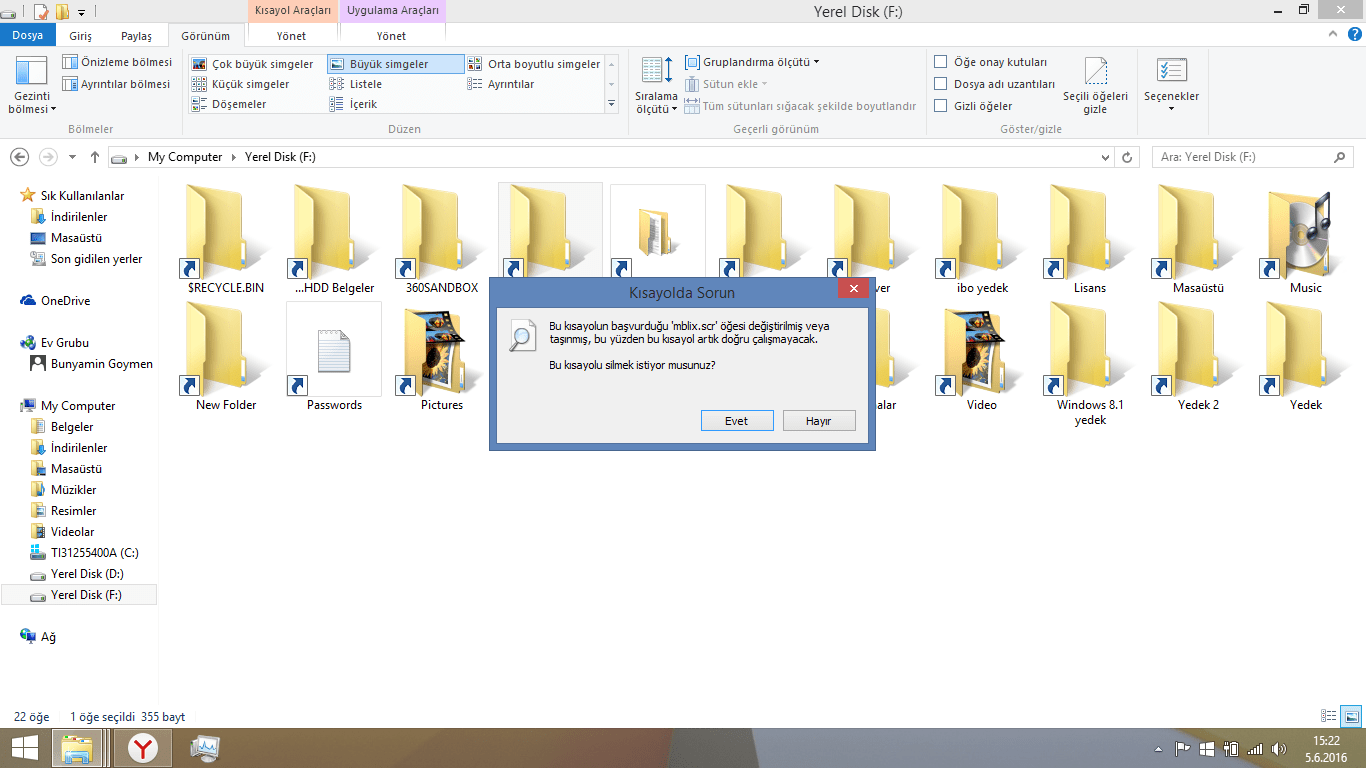Open Yerel Disk (D:) in navigation pane

coord(87,574)
